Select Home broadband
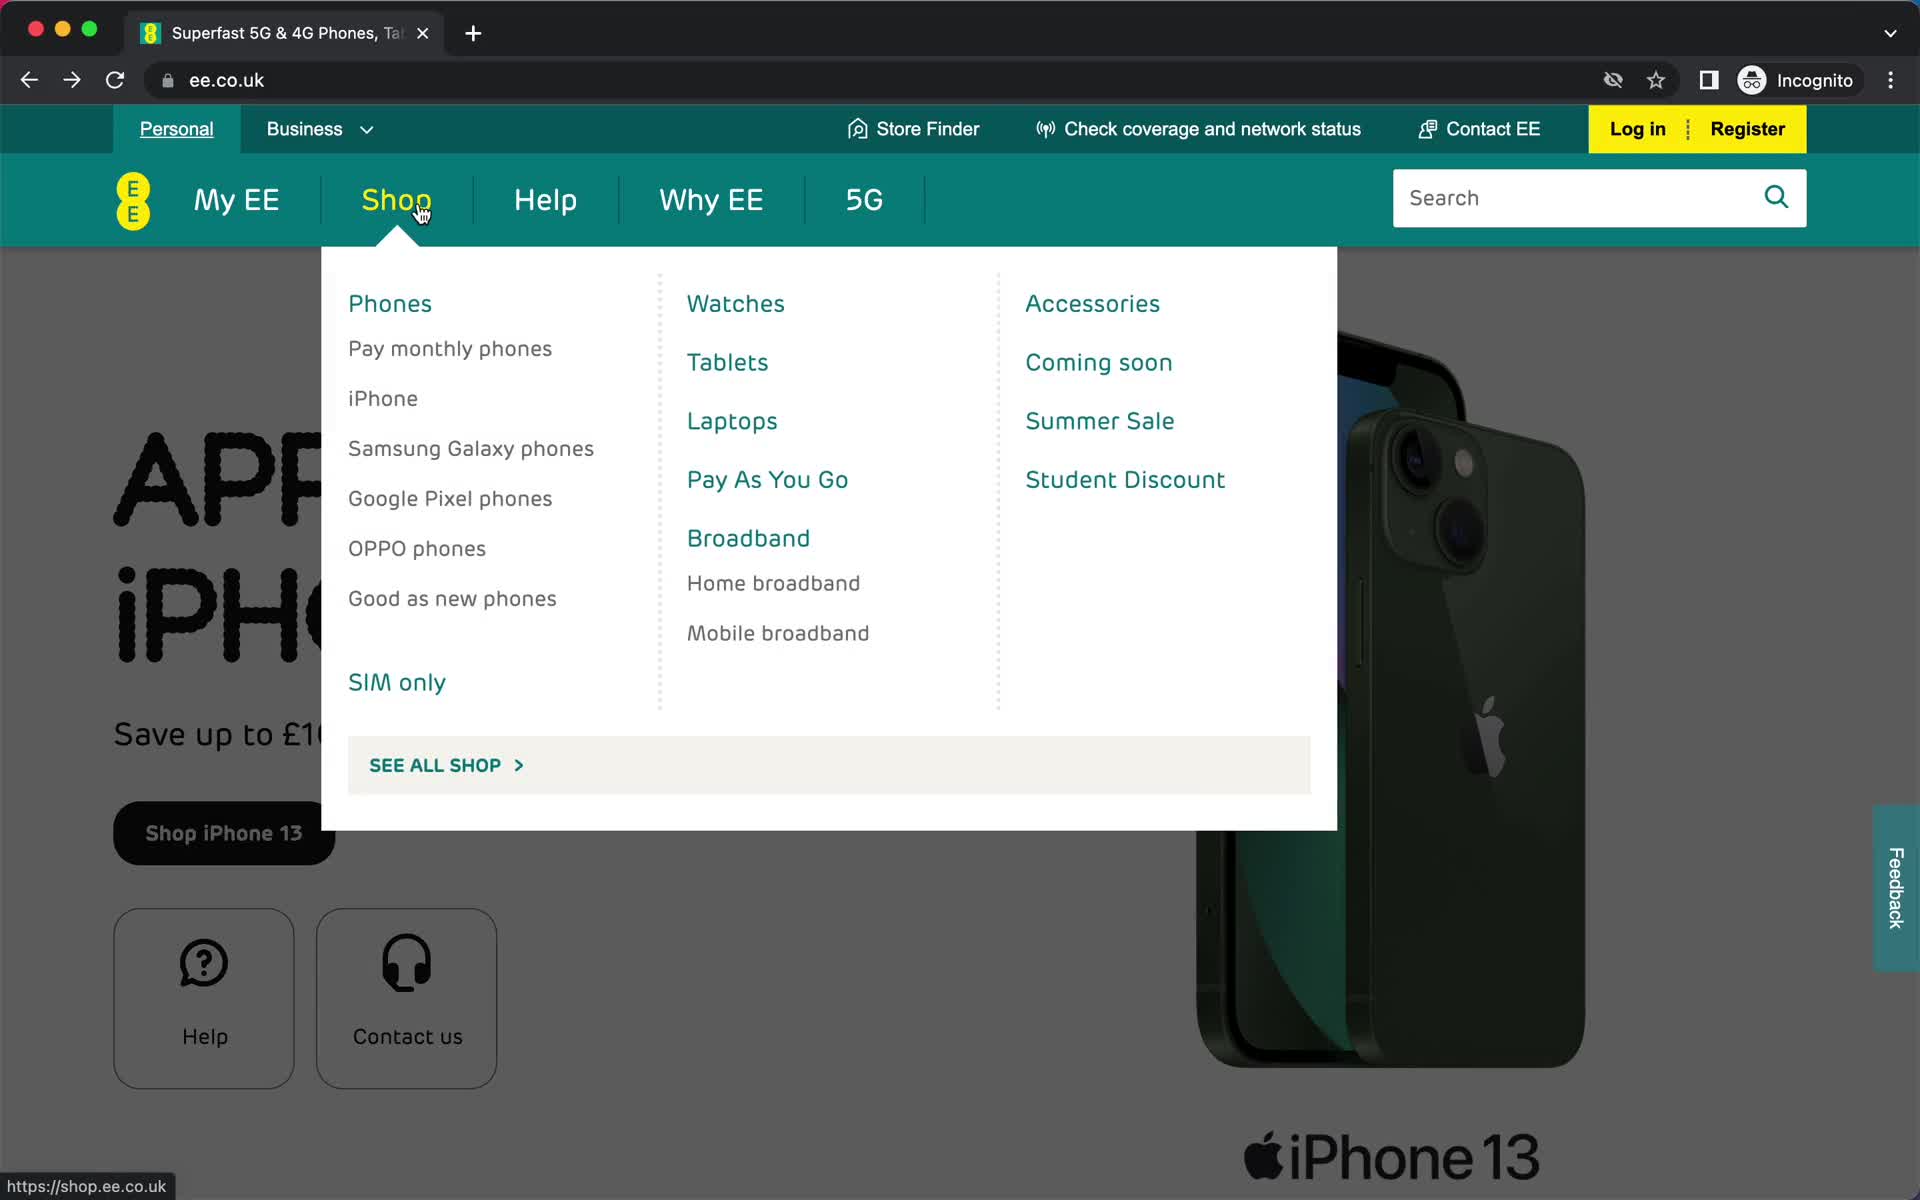Screen dimensions: 1920x1200 (774, 584)
